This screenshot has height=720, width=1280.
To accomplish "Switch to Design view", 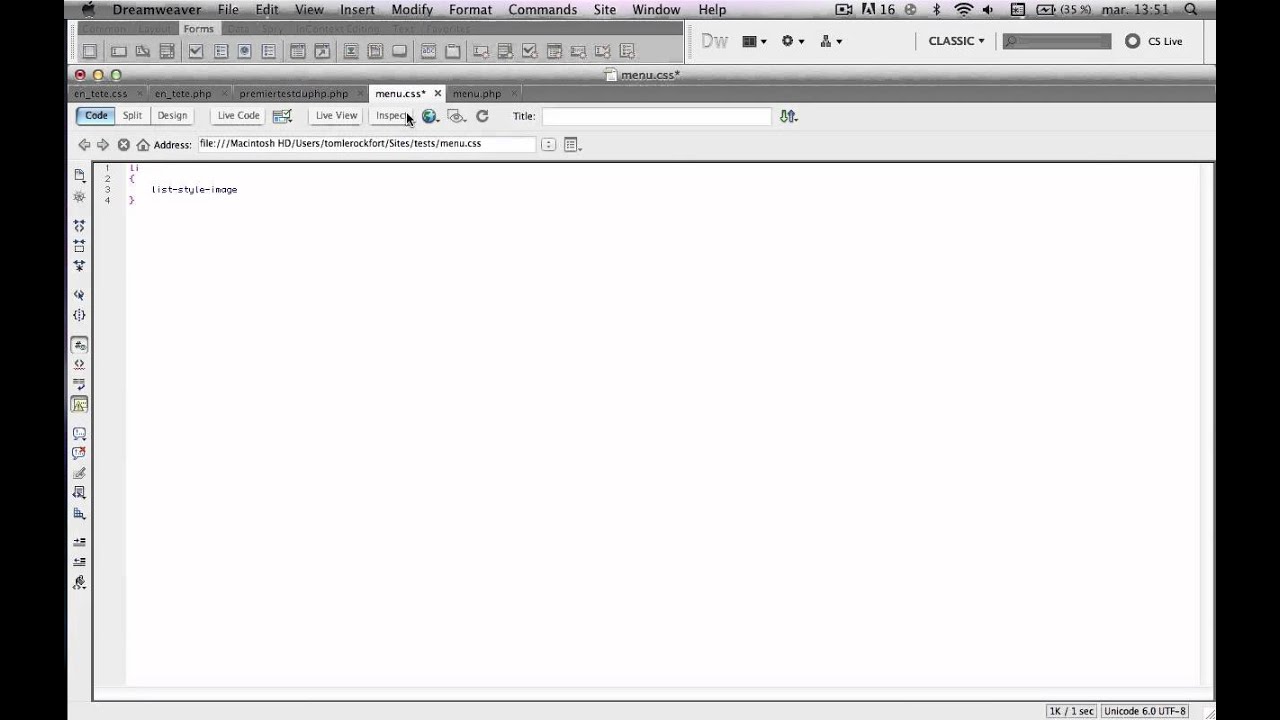I will tap(172, 116).
